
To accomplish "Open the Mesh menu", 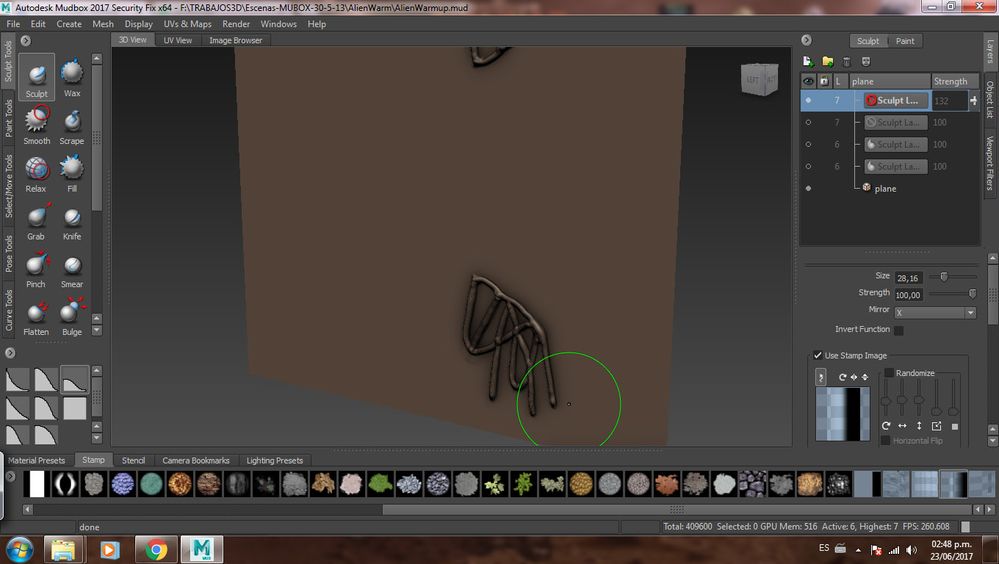I will click(x=103, y=24).
